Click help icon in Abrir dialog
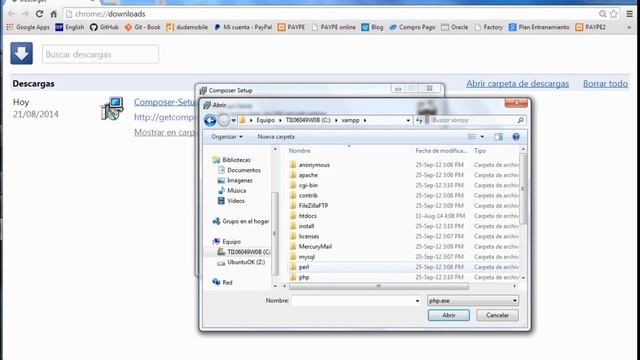Image resolution: width=640 pixels, height=360 pixels. (516, 137)
